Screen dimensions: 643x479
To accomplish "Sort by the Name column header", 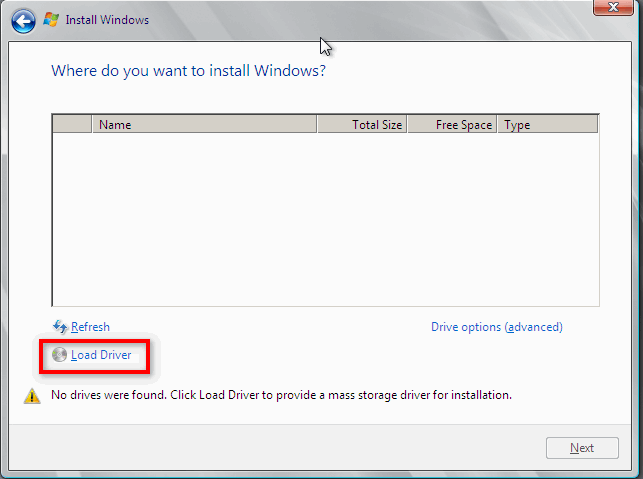I will click(x=205, y=124).
